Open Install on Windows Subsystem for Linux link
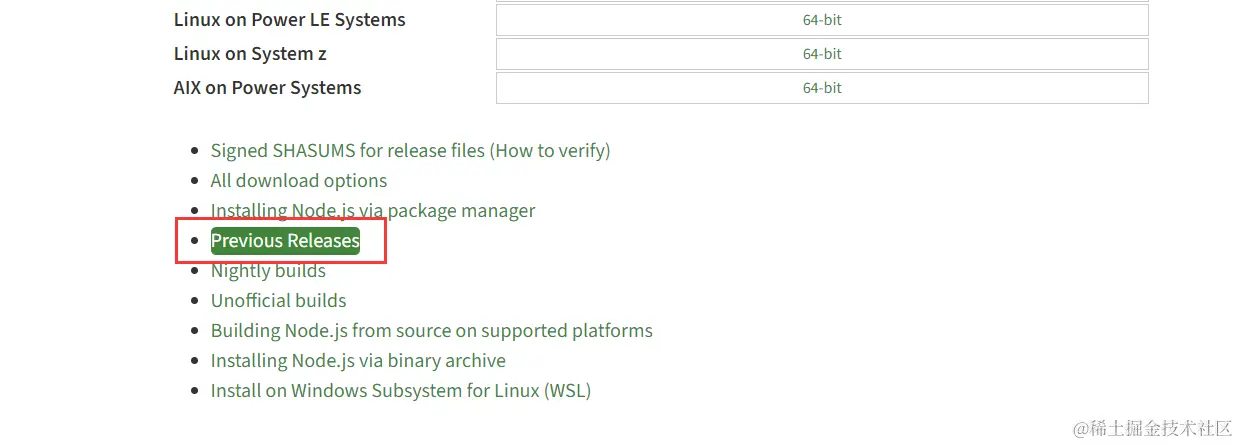This screenshot has width=1239, height=445. tap(400, 391)
